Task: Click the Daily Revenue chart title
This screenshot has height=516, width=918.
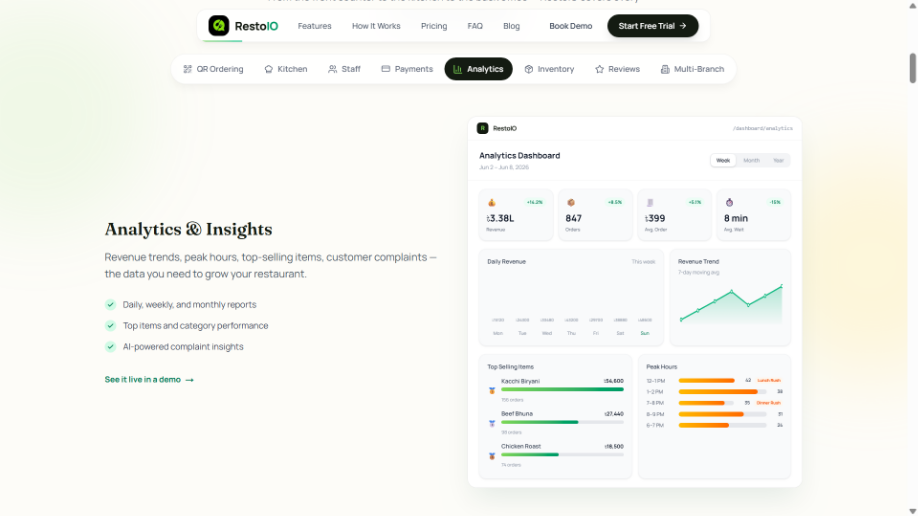Action: (x=506, y=262)
